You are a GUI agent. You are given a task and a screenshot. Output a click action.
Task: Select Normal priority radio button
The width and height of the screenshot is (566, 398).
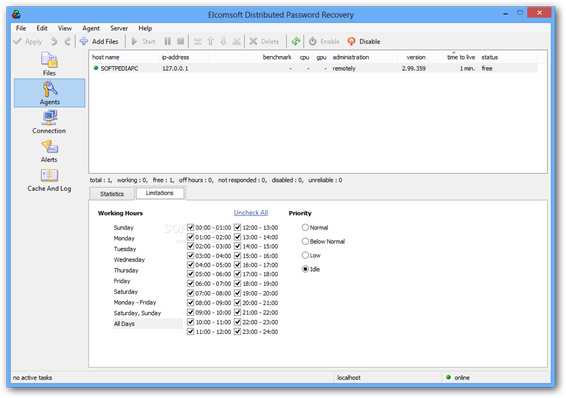pyautogui.click(x=305, y=227)
